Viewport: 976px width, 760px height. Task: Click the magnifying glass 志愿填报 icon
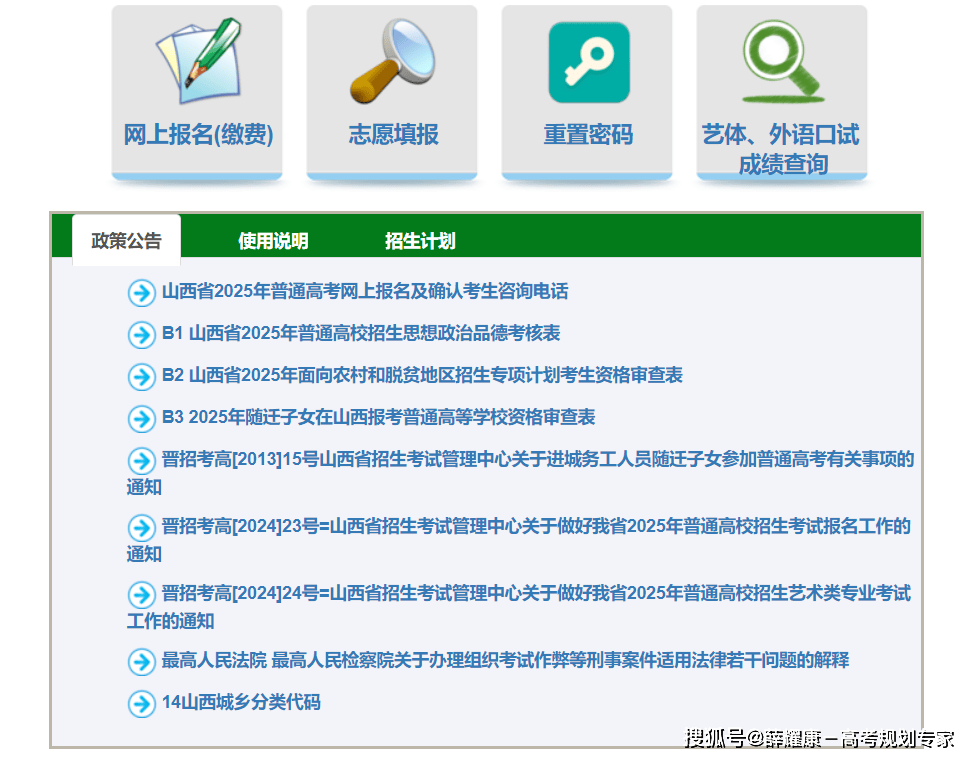coord(393,60)
